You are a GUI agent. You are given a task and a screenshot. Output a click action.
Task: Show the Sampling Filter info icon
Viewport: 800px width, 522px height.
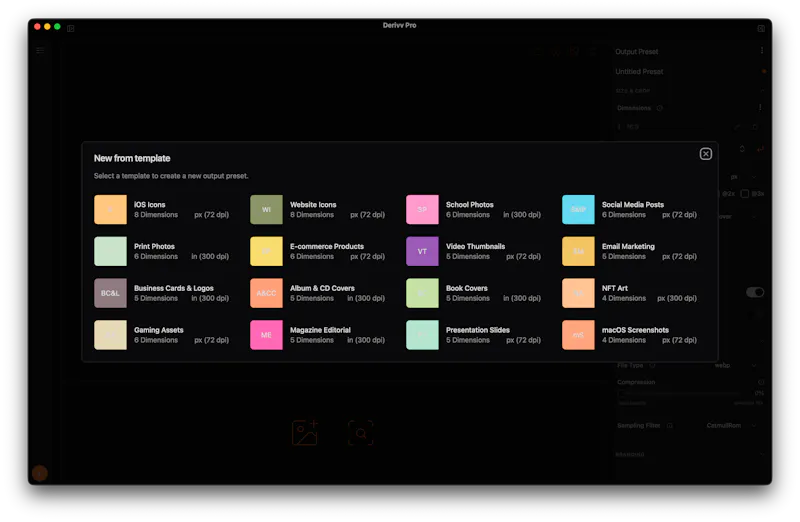(x=670, y=425)
